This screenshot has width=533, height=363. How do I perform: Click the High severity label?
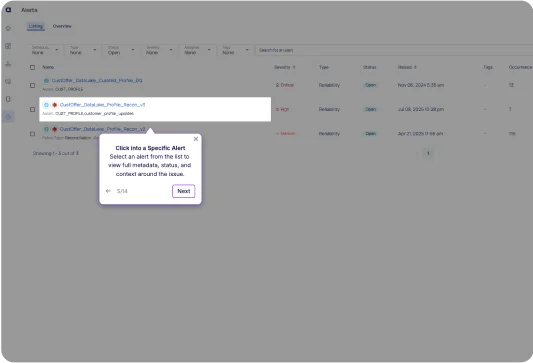(282, 109)
